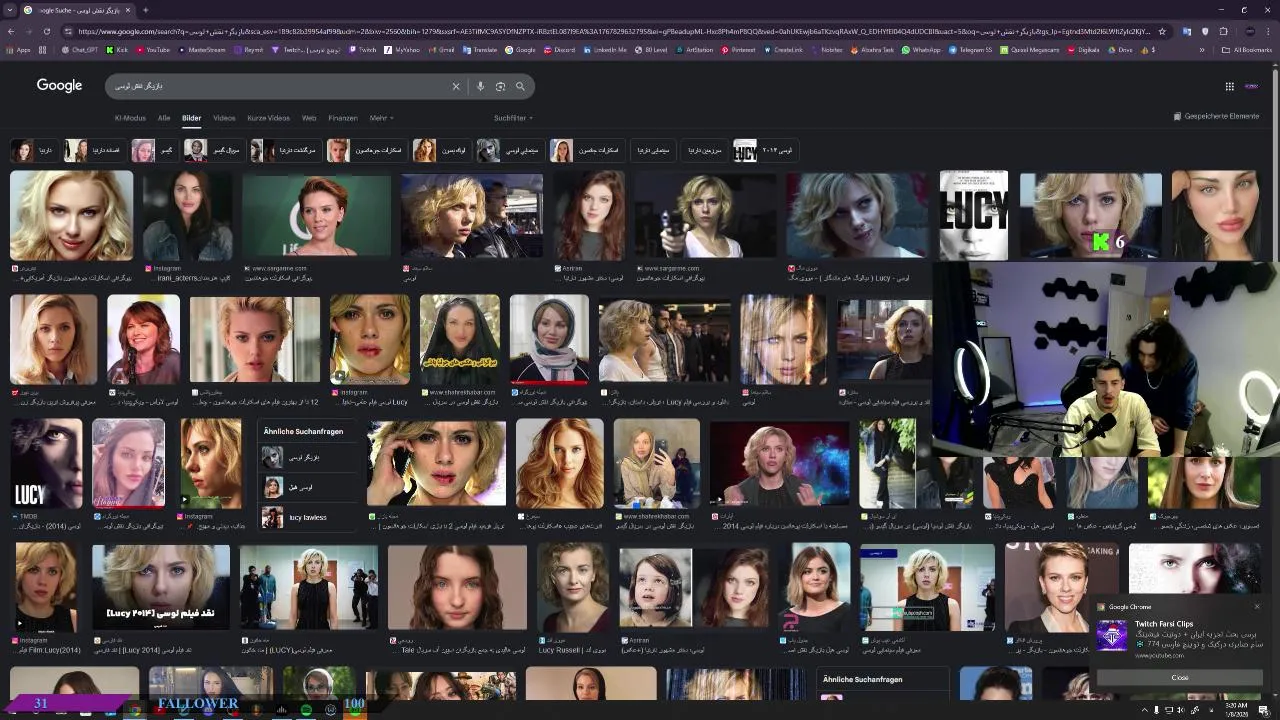
Task: Submit search with magnifier icon
Action: point(520,86)
